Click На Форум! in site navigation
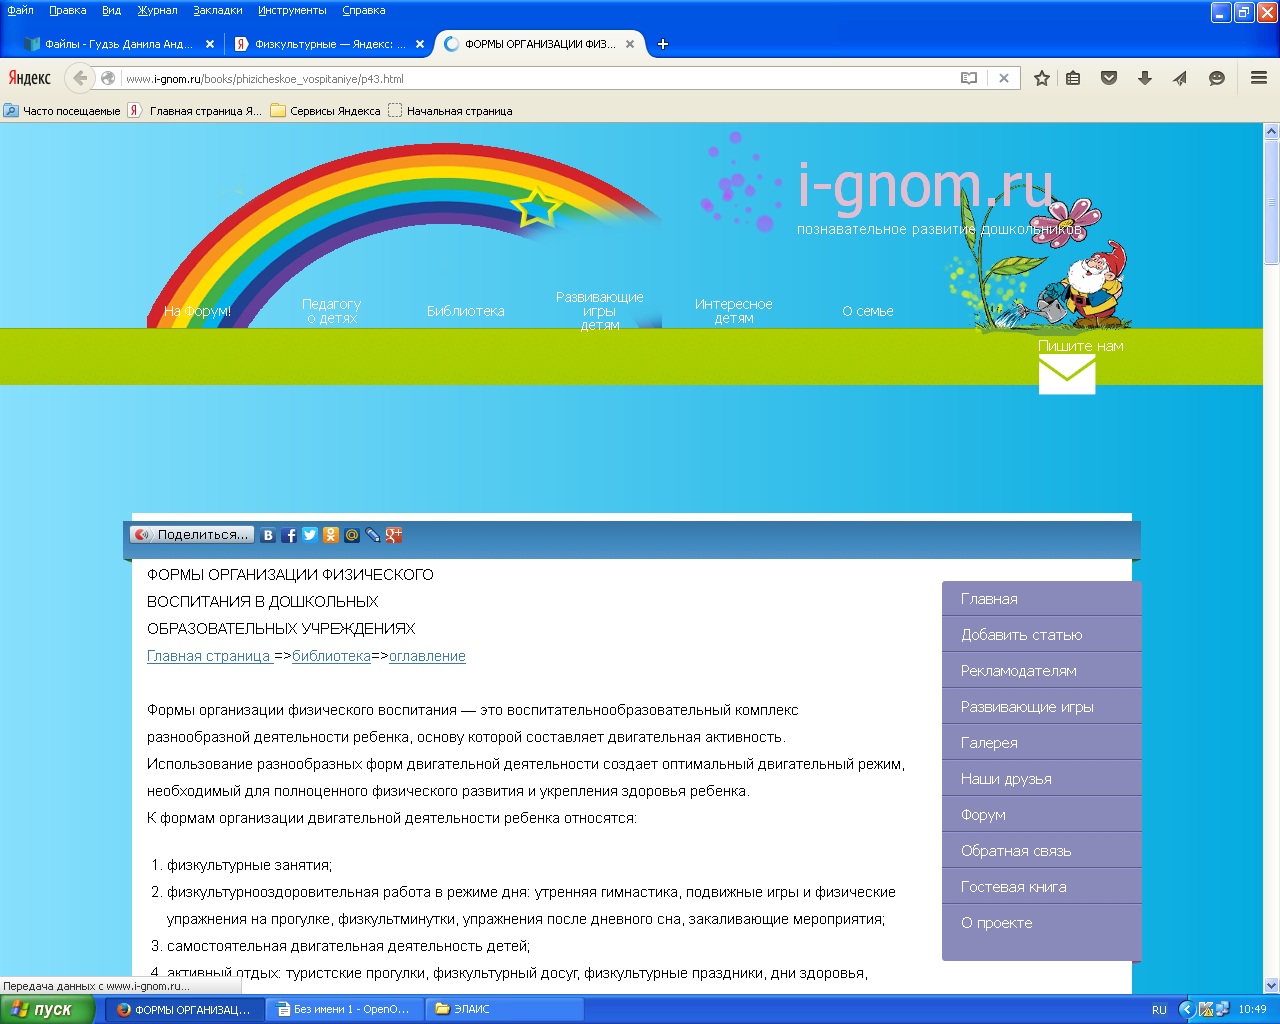 (197, 311)
